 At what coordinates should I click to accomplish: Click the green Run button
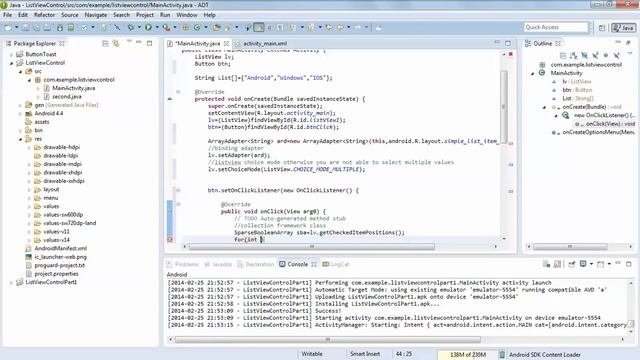(148, 27)
